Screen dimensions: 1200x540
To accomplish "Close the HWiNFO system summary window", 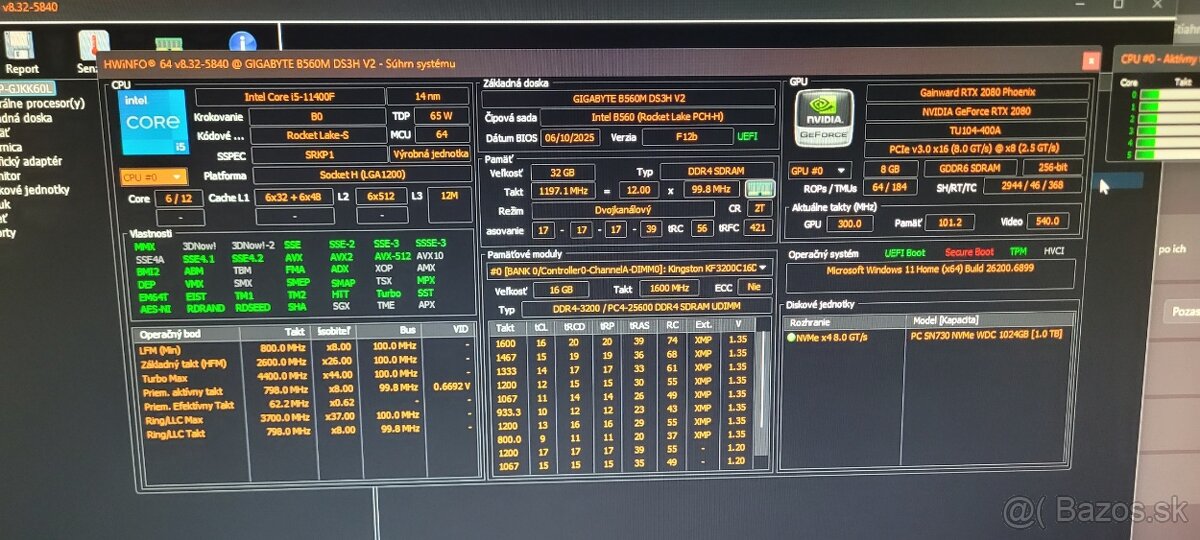I will point(1090,61).
